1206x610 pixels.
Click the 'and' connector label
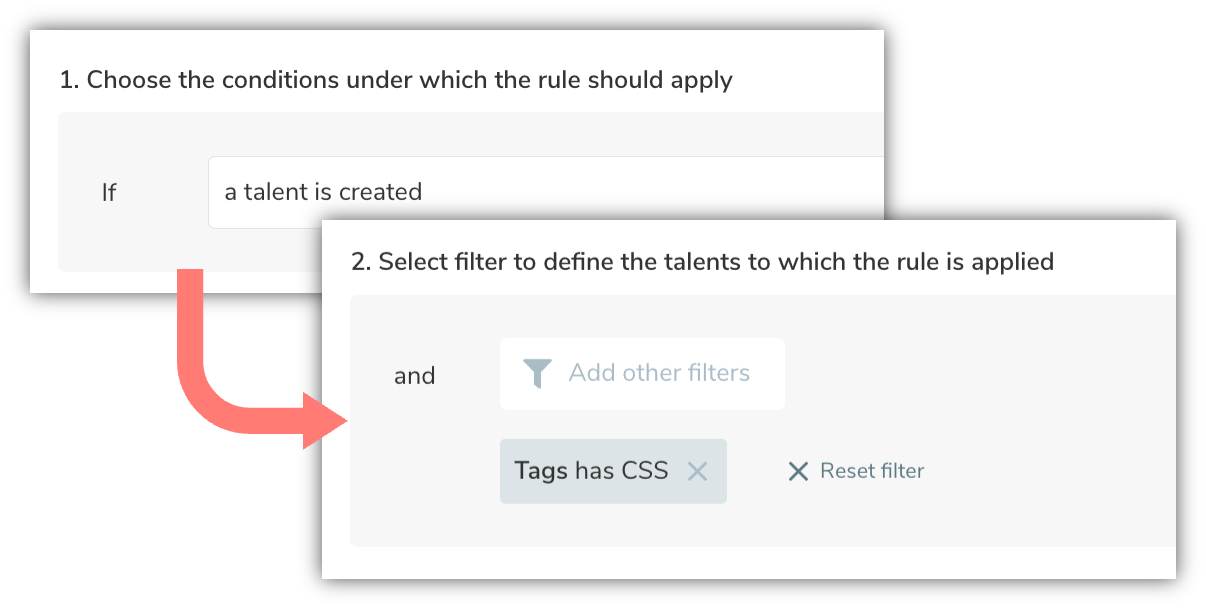tap(414, 376)
